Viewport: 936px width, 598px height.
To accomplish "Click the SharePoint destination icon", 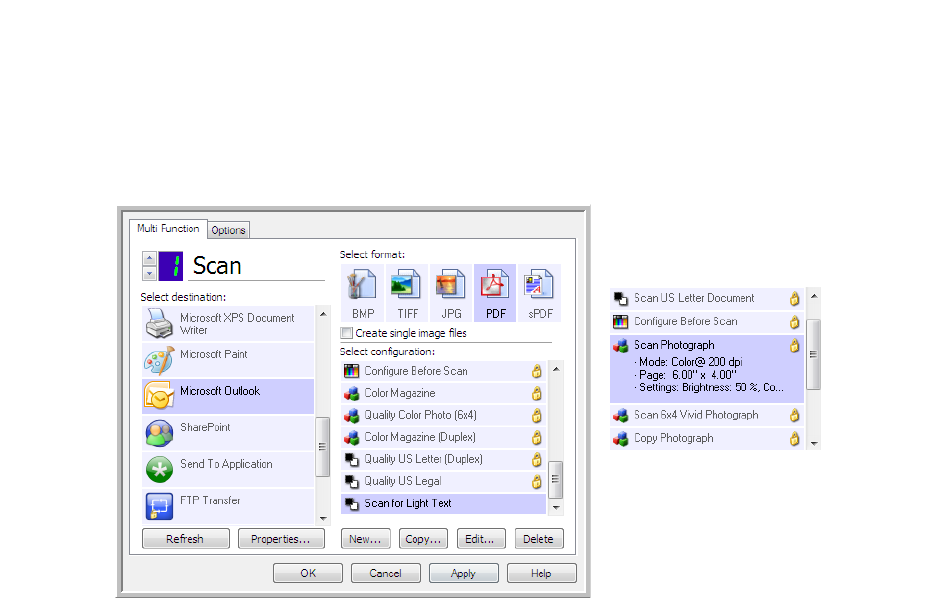I will 159,433.
